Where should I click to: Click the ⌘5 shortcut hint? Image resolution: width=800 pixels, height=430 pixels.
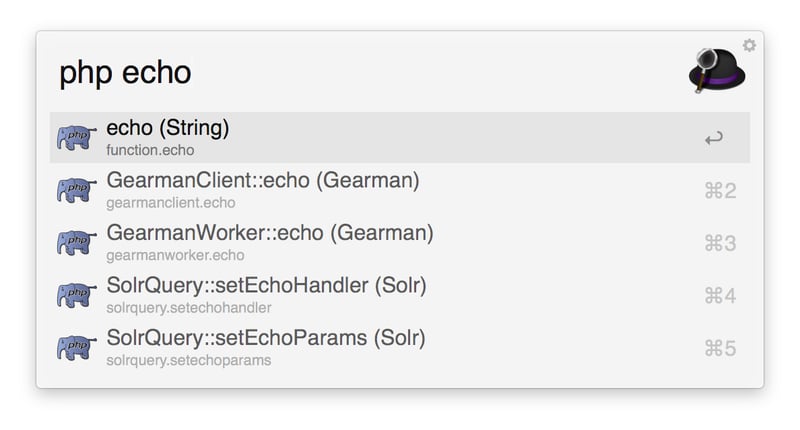[x=720, y=348]
